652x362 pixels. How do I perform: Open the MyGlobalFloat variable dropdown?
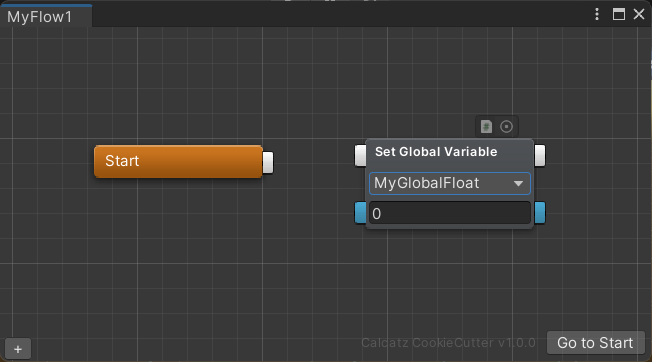tap(450, 183)
